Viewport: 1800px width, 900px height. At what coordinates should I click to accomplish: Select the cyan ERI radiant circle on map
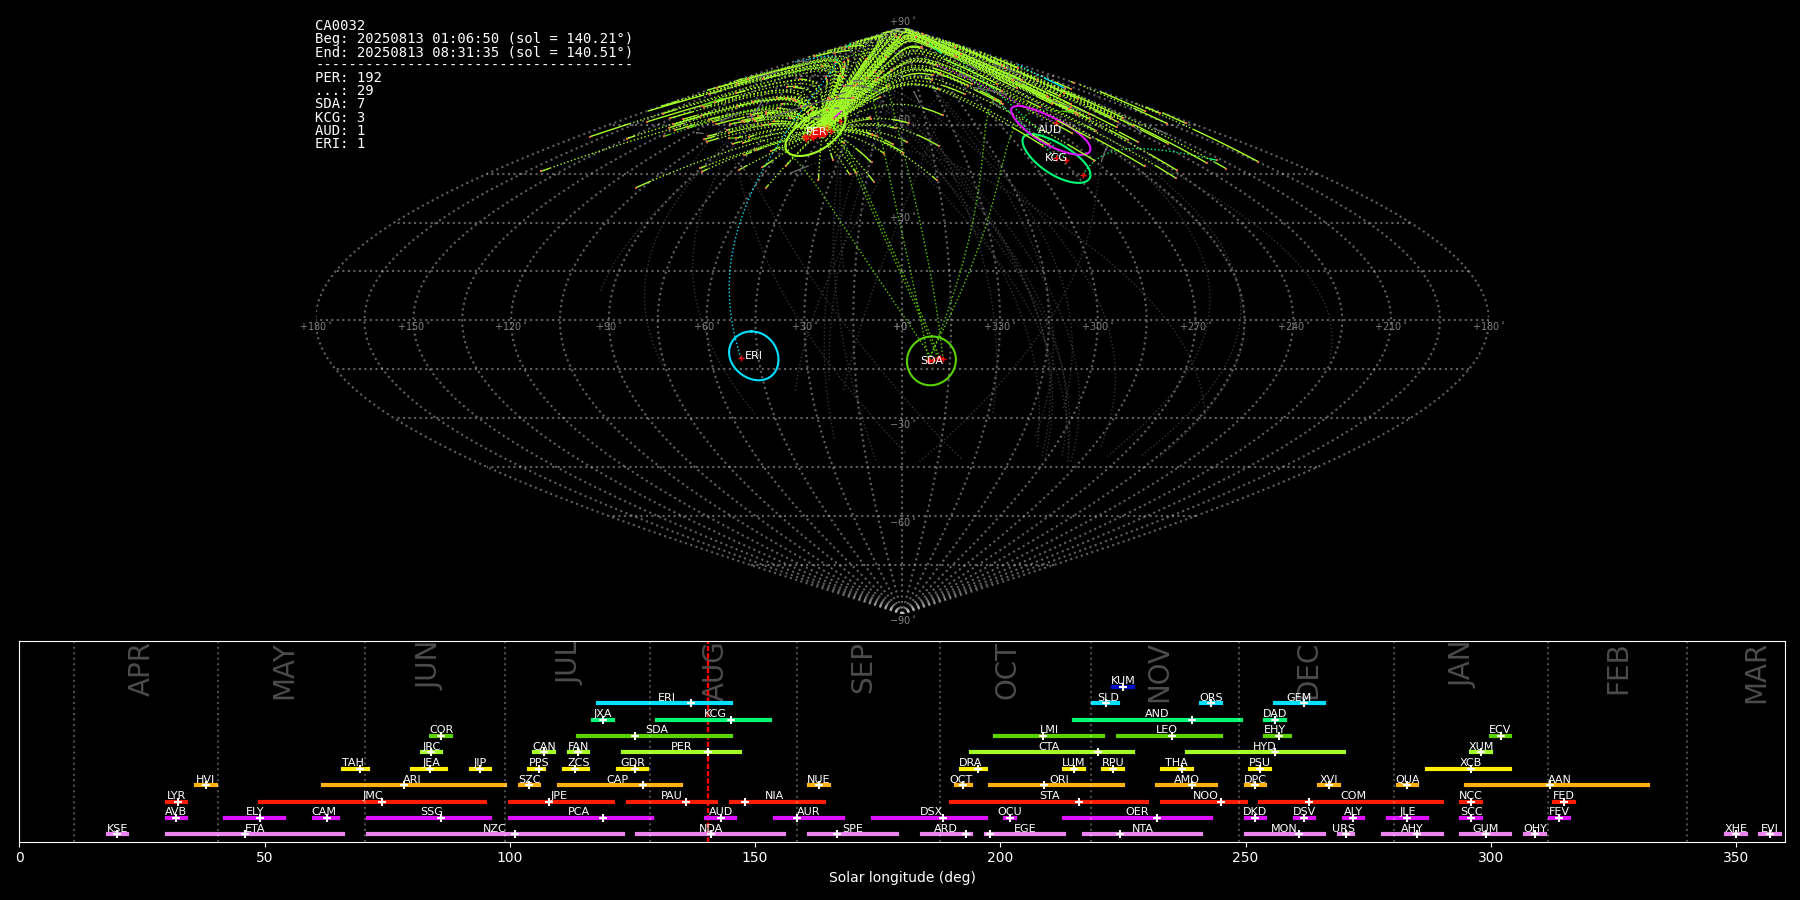pos(754,356)
